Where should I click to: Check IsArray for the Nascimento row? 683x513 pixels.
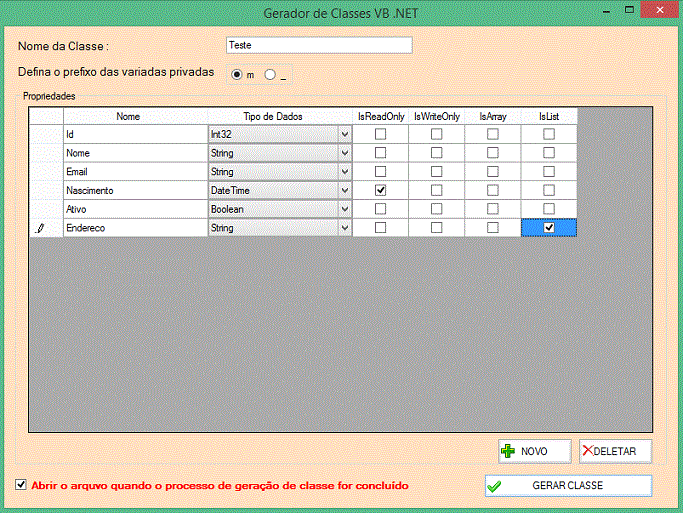click(493, 190)
